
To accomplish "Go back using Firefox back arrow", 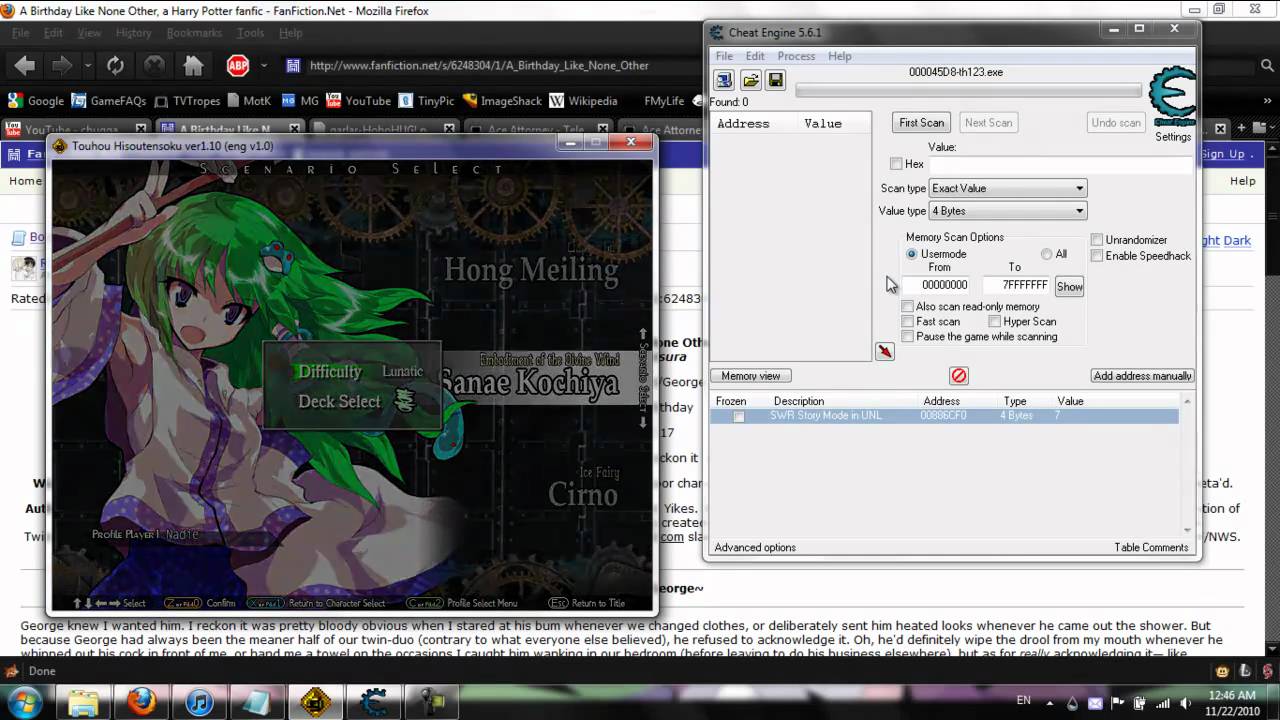I will click(x=25, y=66).
